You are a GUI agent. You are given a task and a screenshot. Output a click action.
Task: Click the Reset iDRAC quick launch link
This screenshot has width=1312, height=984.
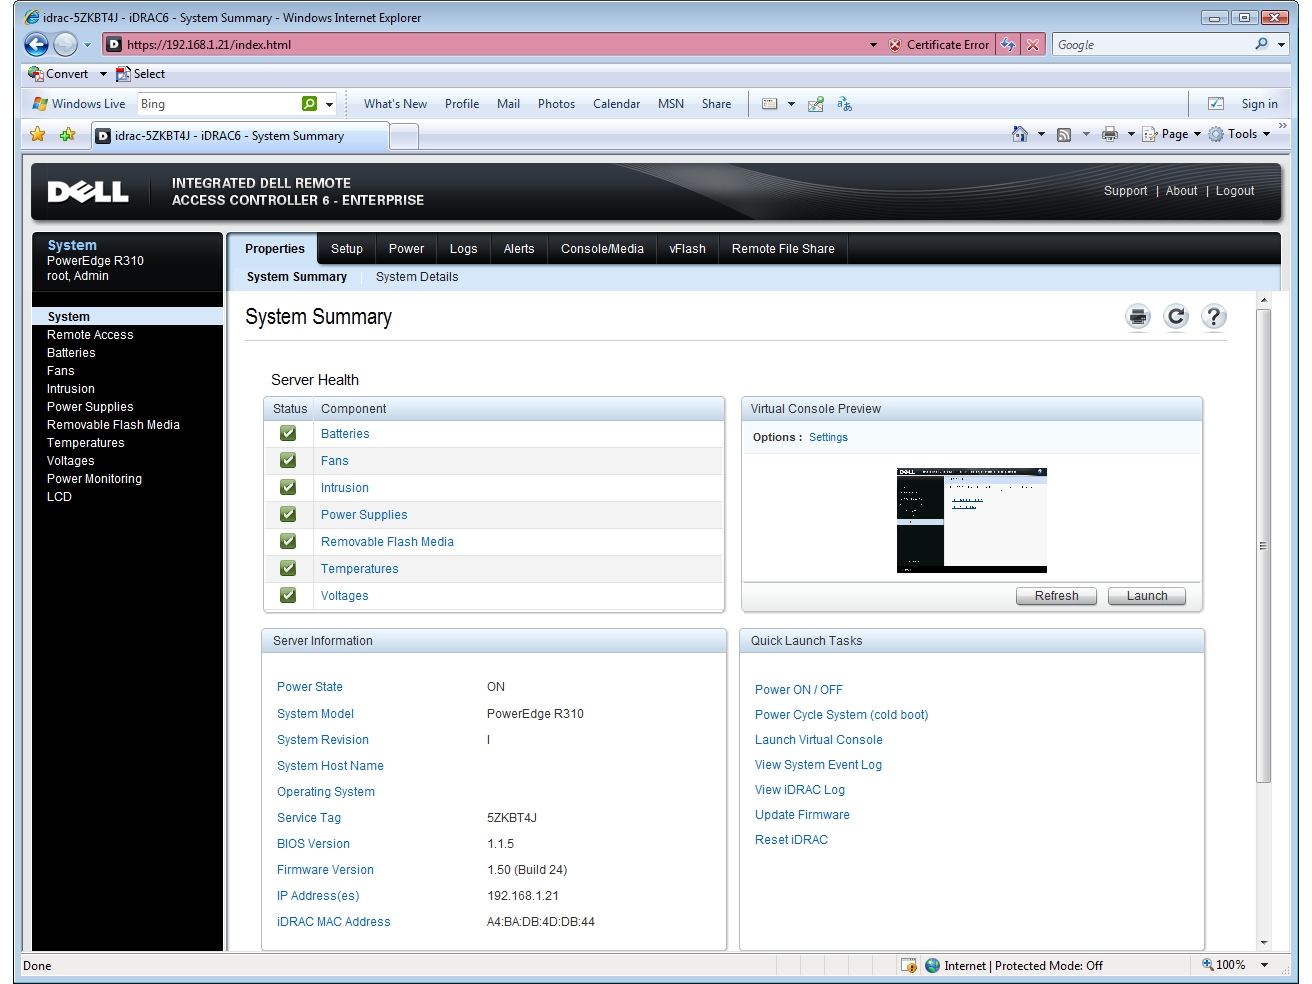pyautogui.click(x=791, y=840)
